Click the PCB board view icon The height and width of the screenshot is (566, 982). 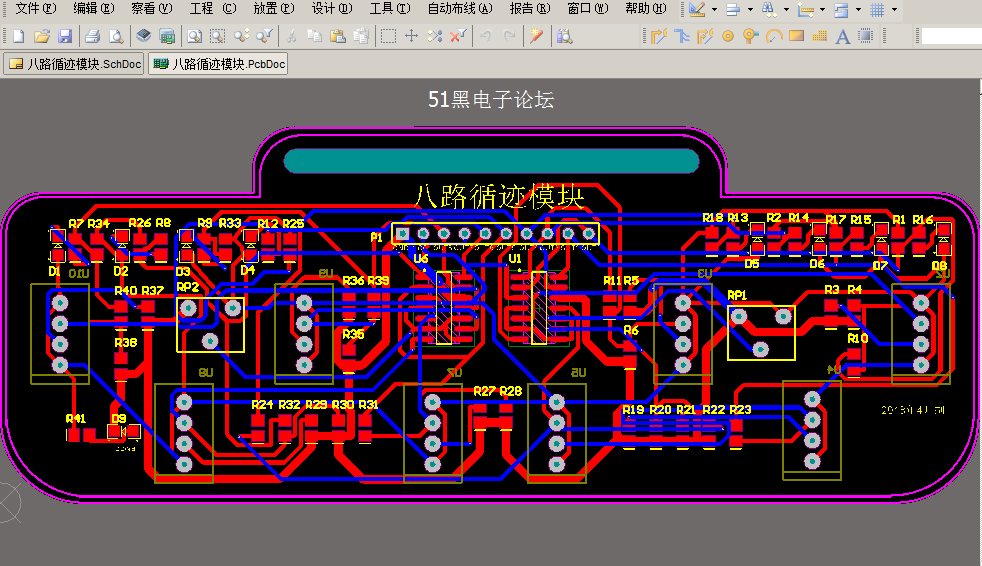[167, 36]
